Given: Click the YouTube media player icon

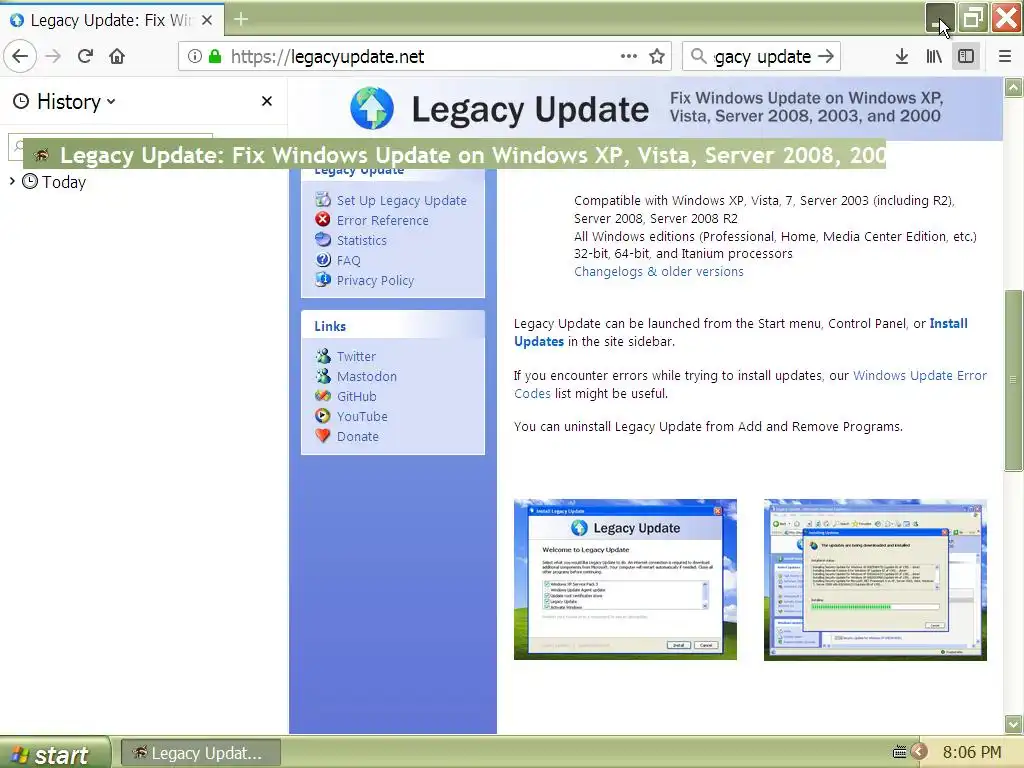Looking at the screenshot, I should (x=323, y=415).
